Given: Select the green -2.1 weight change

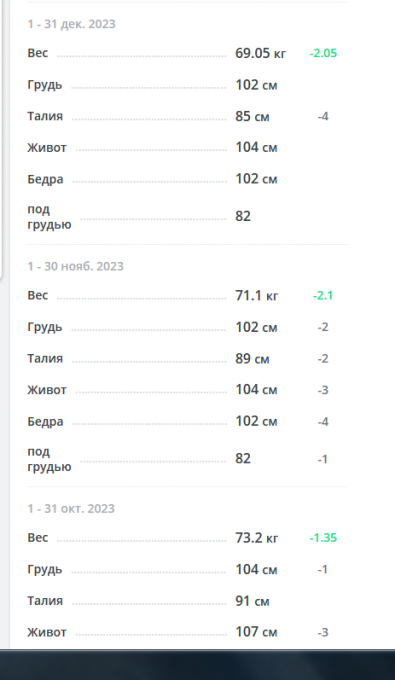Looking at the screenshot, I should (x=323, y=296).
